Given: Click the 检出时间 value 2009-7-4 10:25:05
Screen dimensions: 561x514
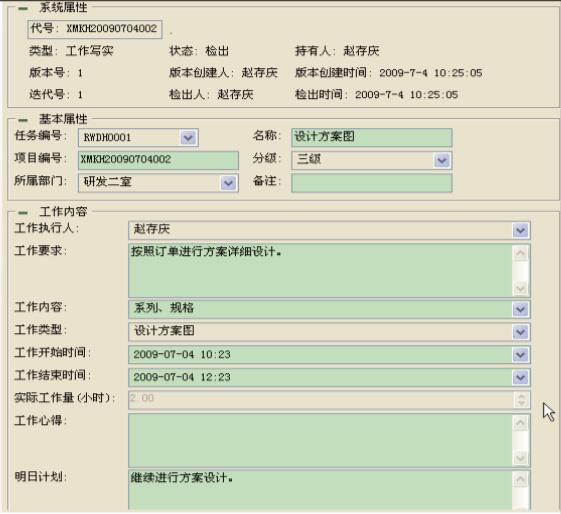Looking at the screenshot, I should coord(406,95).
